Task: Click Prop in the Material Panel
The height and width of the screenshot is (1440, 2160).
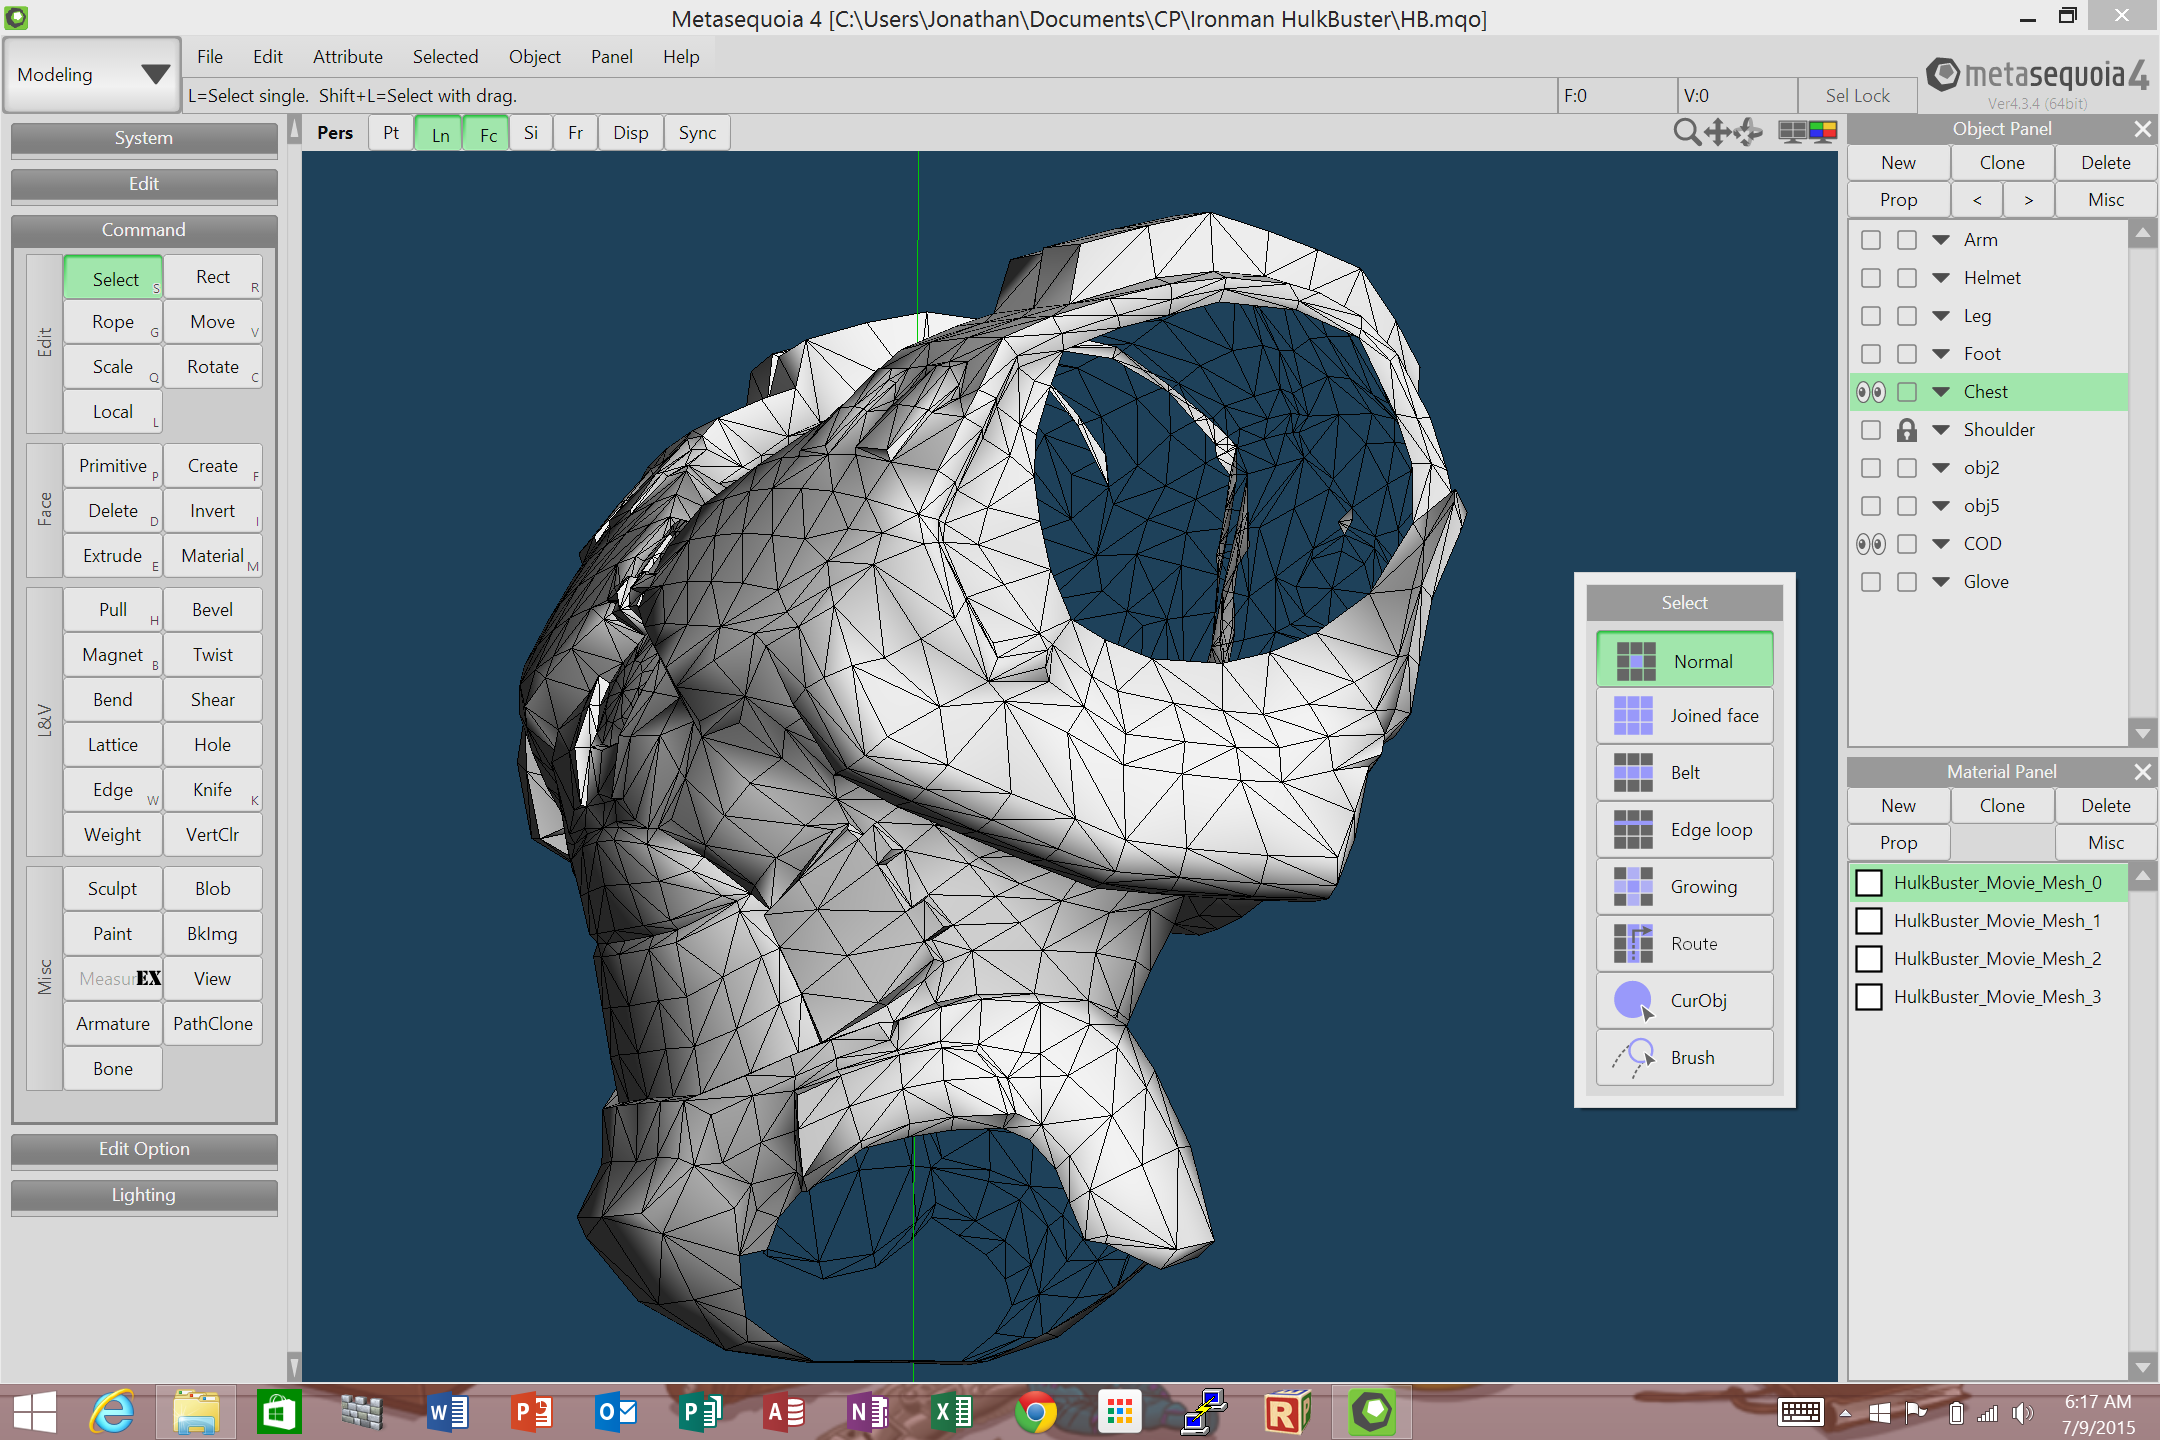Action: 1898,843
